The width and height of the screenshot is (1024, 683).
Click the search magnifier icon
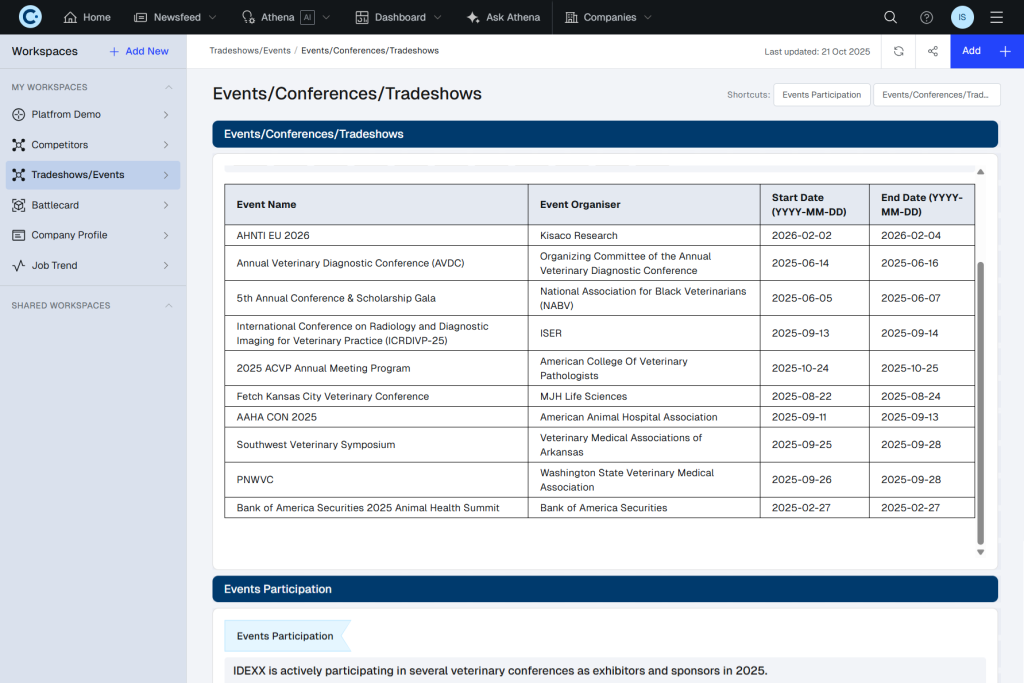click(x=890, y=16)
